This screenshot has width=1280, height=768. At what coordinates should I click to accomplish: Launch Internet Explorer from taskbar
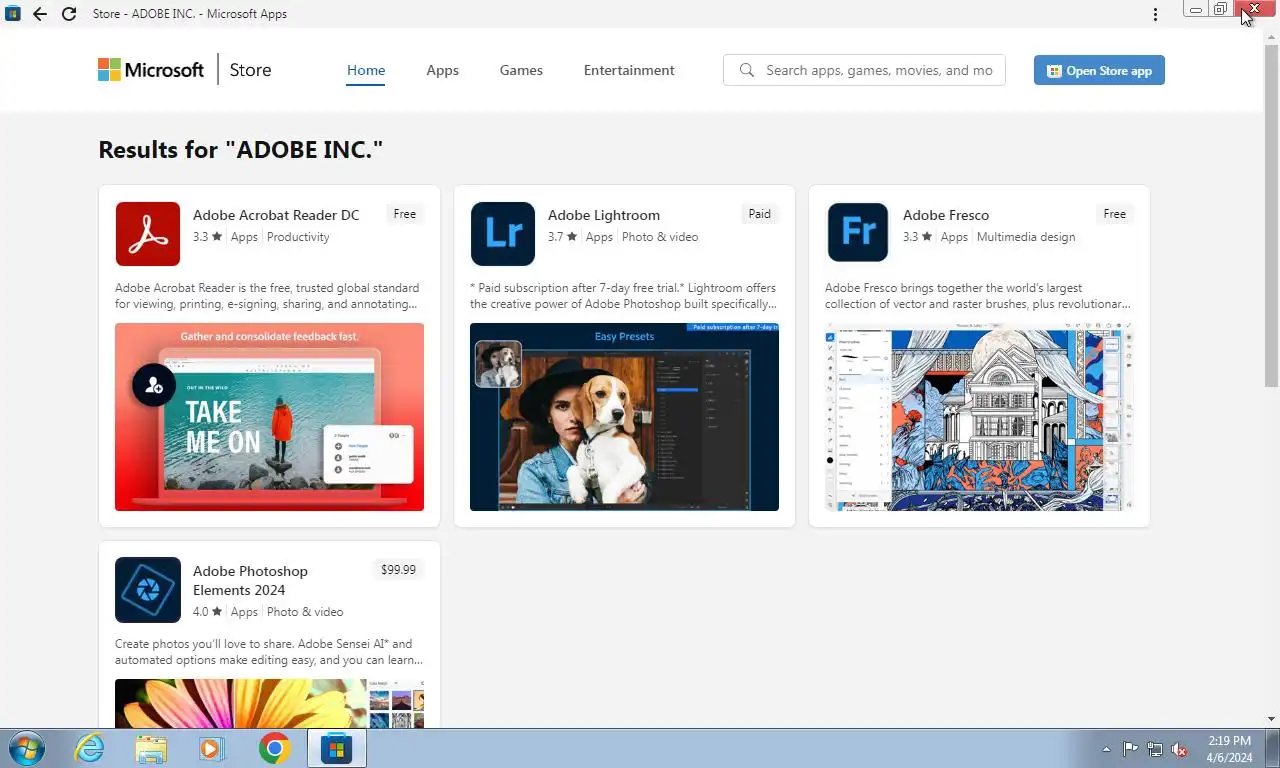point(89,748)
